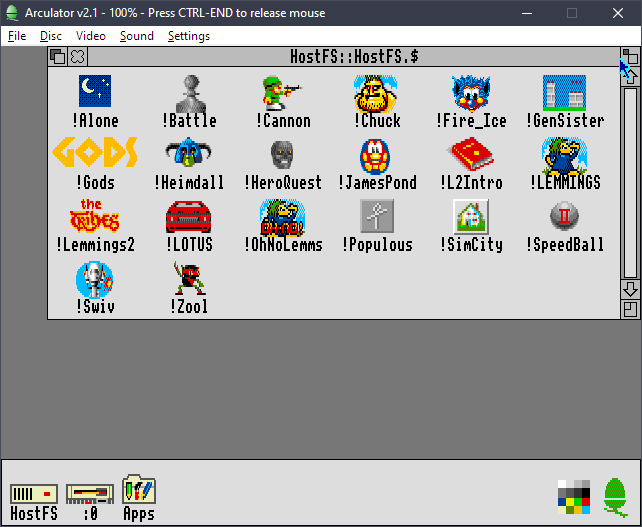Click the scroll up arrow
Screen dimensions: 642x527
click(630, 76)
